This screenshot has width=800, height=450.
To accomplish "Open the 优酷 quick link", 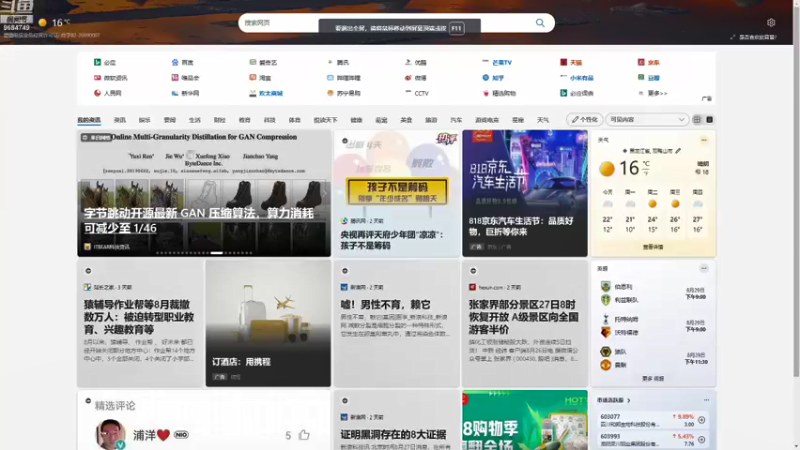I will (415, 62).
